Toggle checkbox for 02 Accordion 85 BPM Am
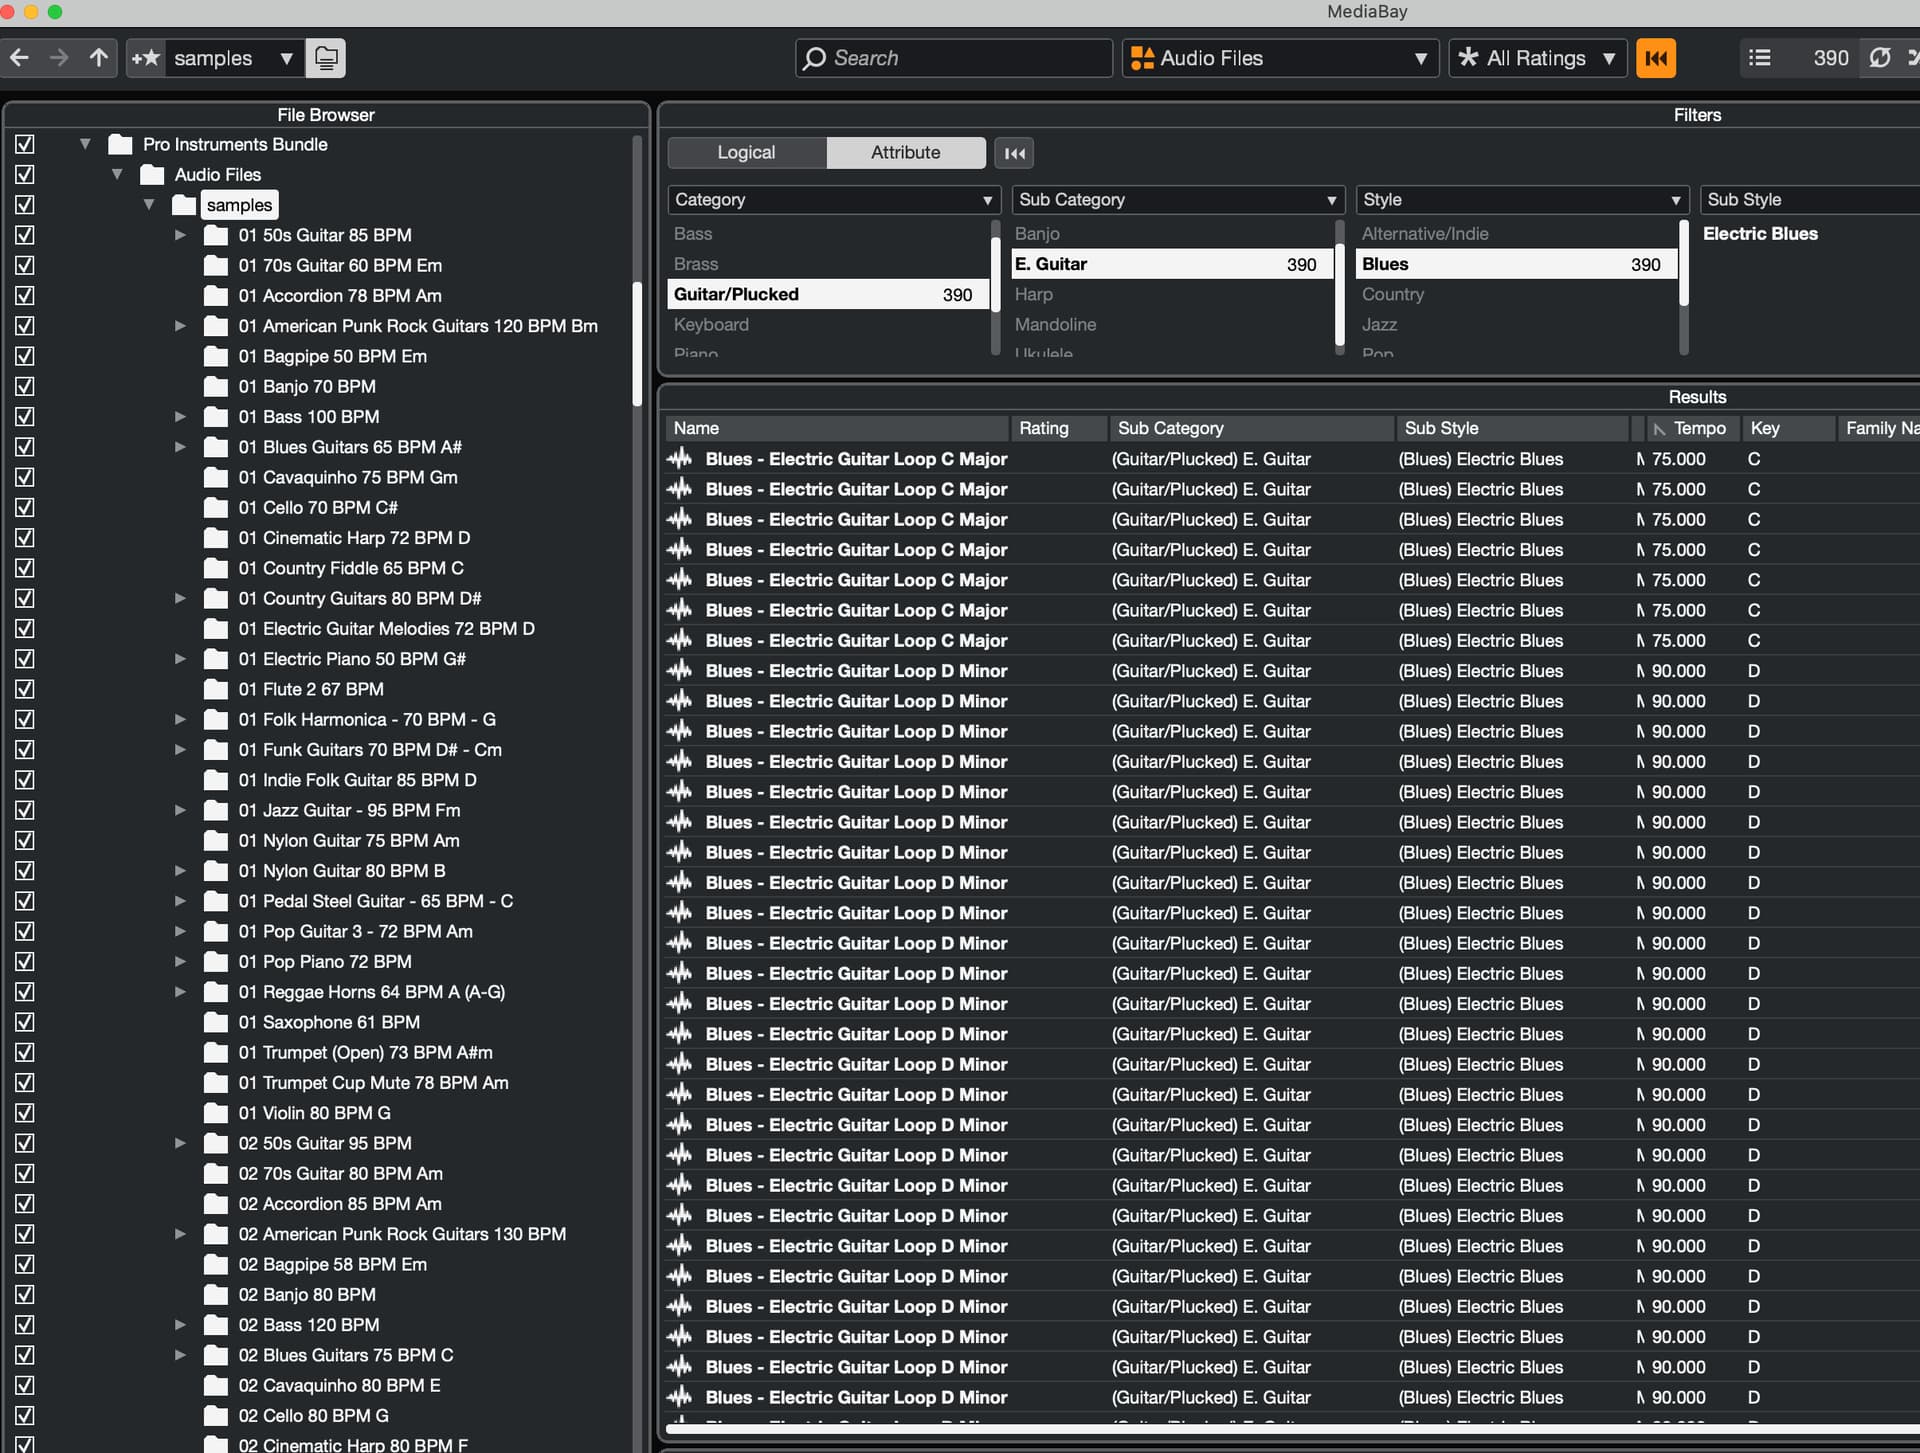1920x1453 pixels. click(x=25, y=1203)
